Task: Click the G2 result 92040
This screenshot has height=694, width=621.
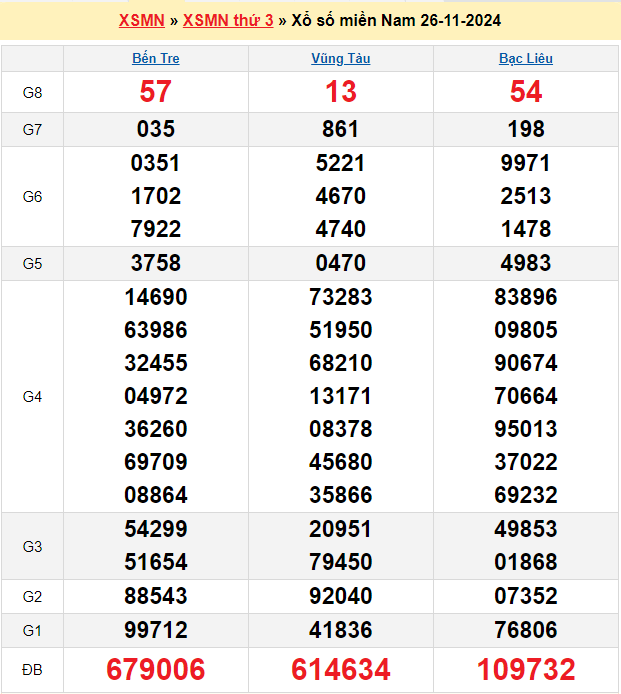Action: coord(340,597)
